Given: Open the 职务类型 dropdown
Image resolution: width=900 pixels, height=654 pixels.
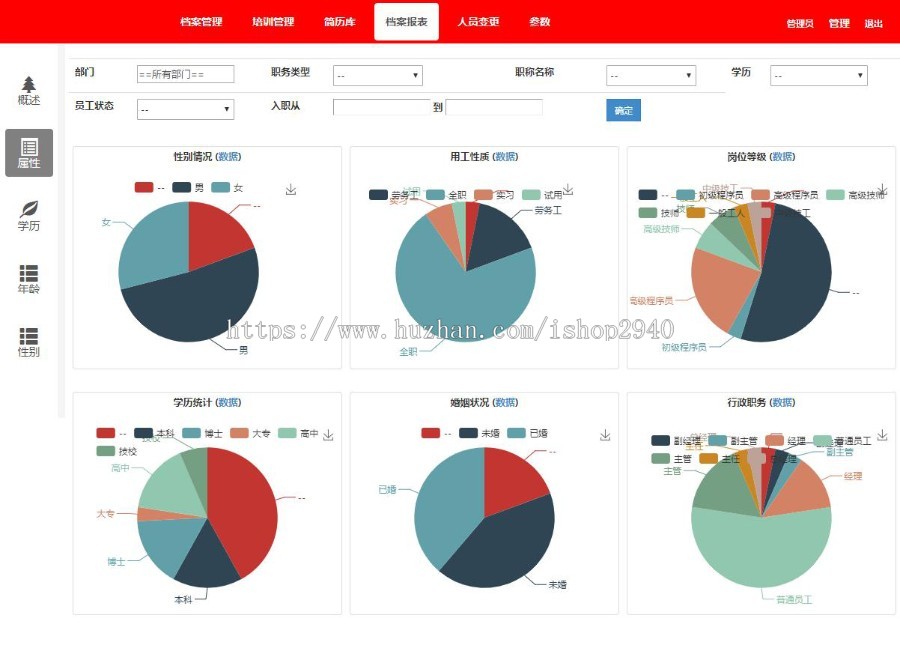Looking at the screenshot, I should click(378, 75).
